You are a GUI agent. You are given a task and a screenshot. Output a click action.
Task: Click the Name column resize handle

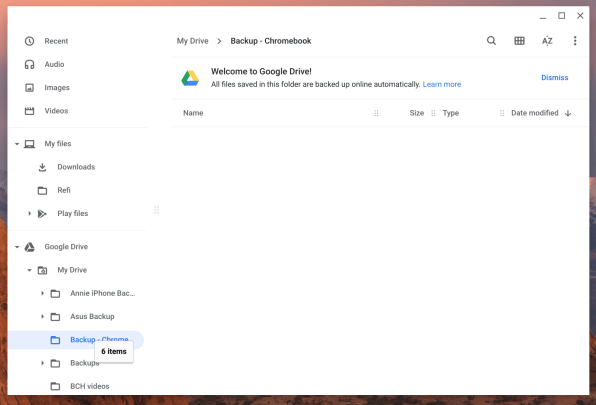click(376, 113)
